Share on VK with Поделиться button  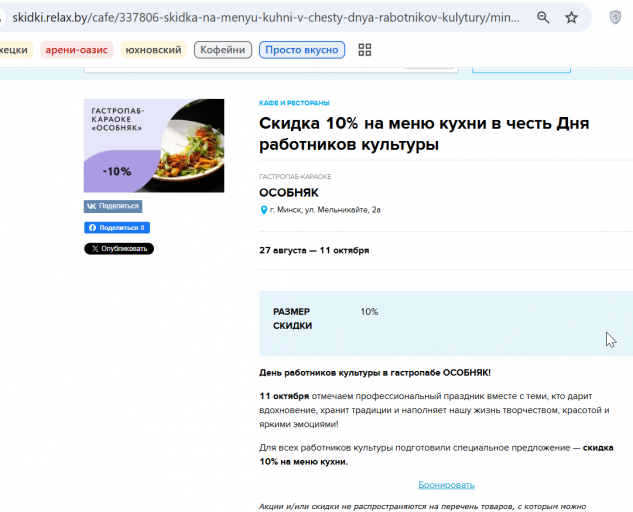click(x=113, y=206)
